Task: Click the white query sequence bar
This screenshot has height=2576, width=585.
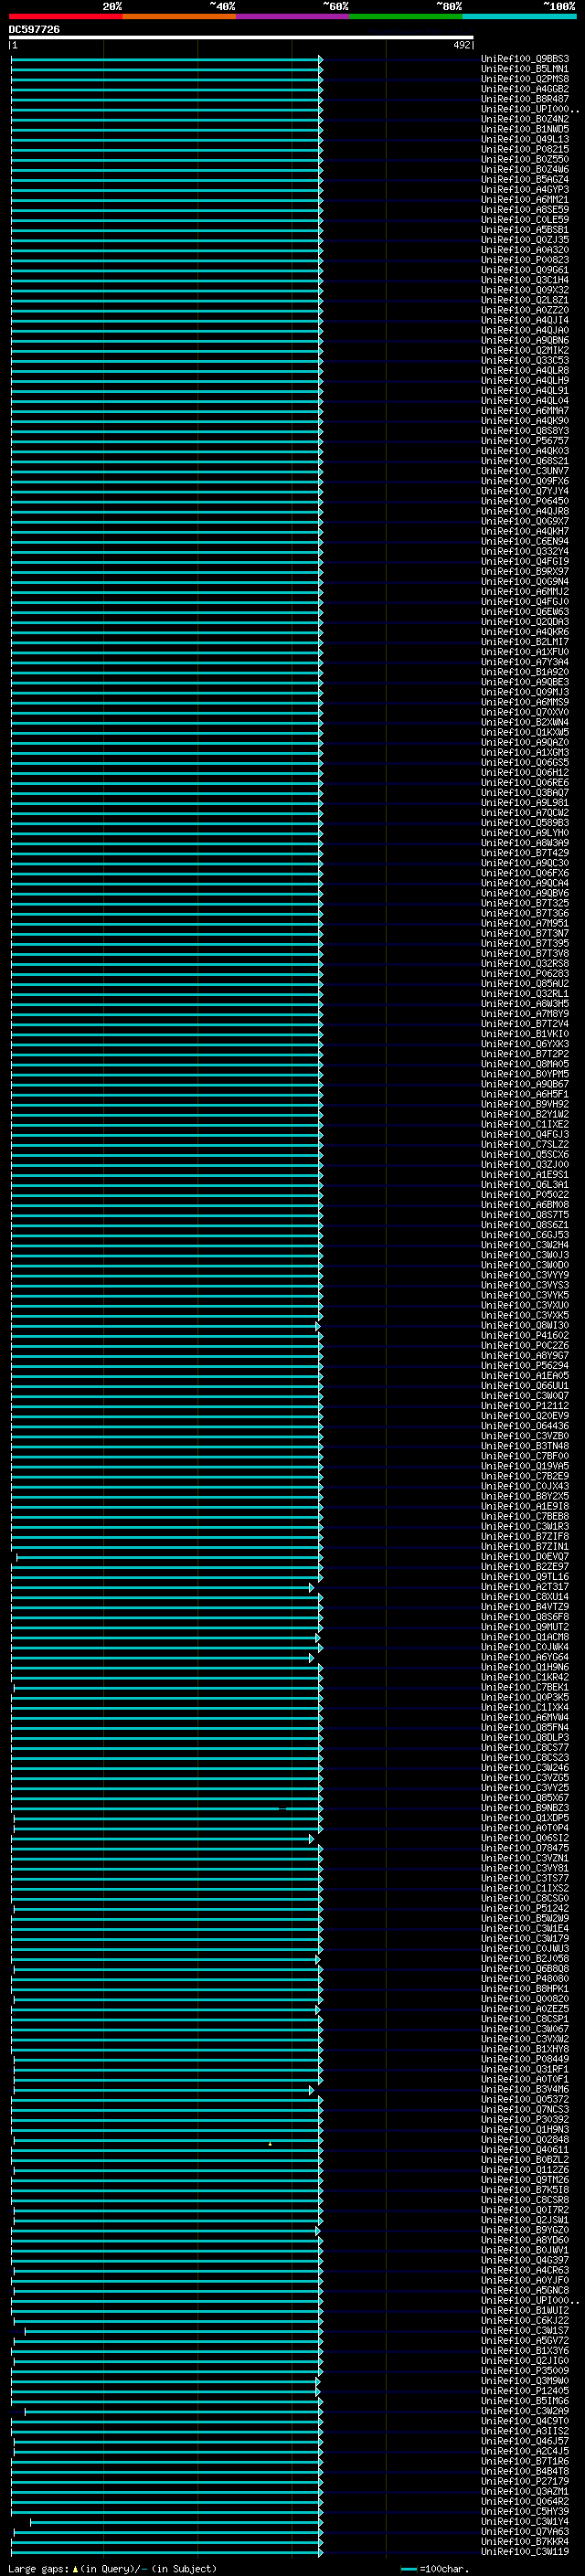Action: coord(241,38)
